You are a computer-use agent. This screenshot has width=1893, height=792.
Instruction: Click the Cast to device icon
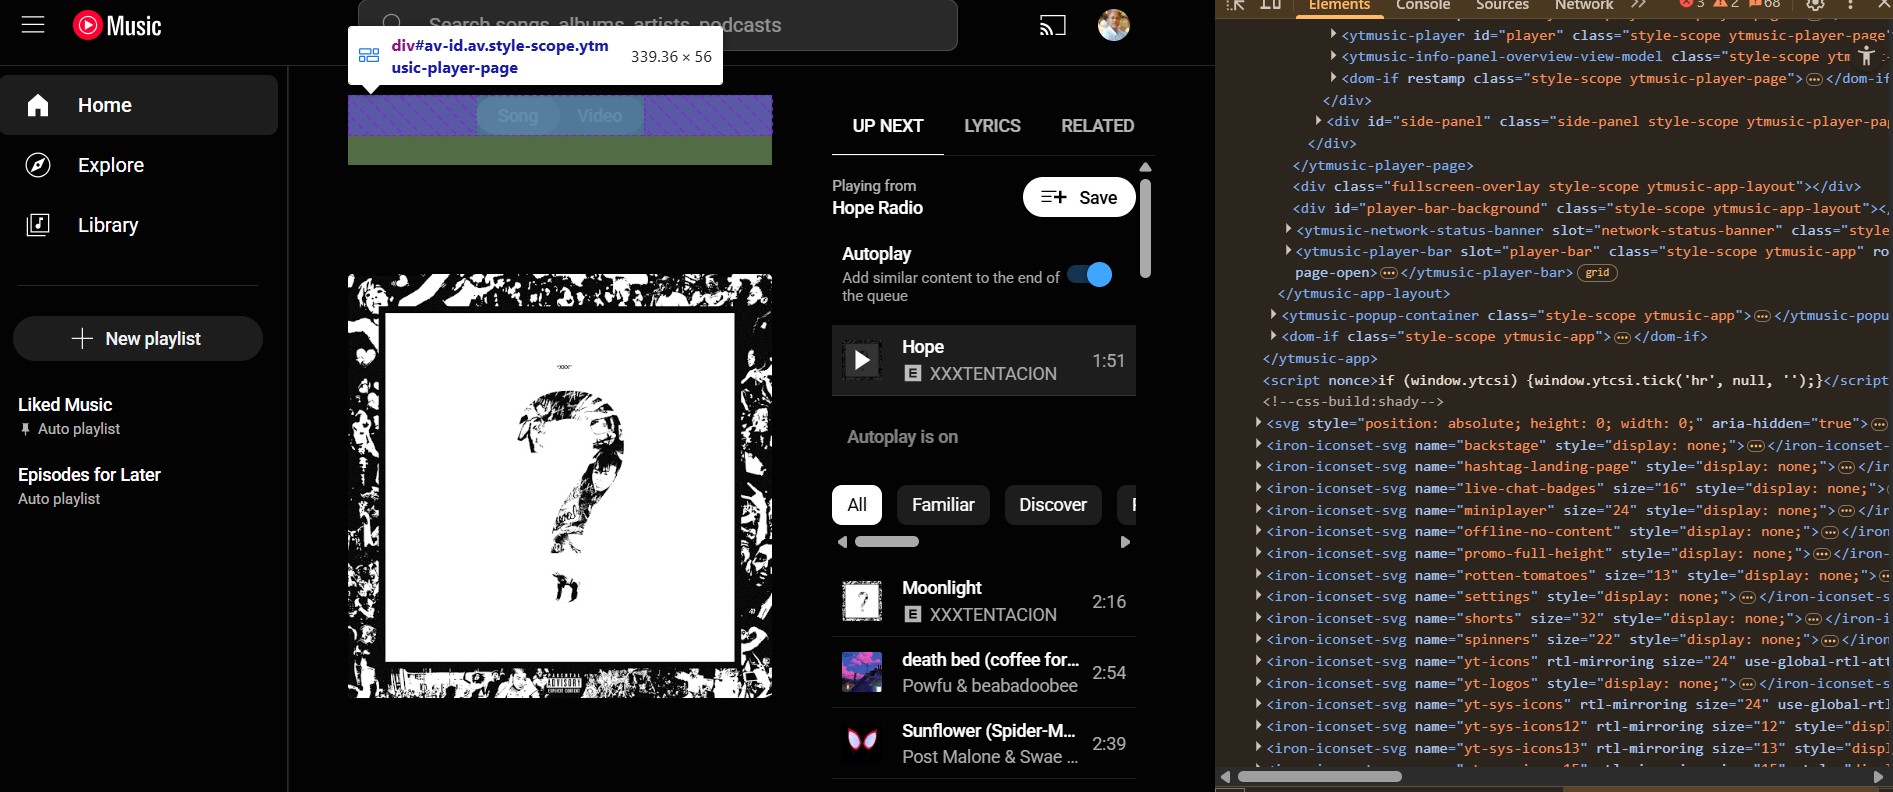coord(1053,25)
